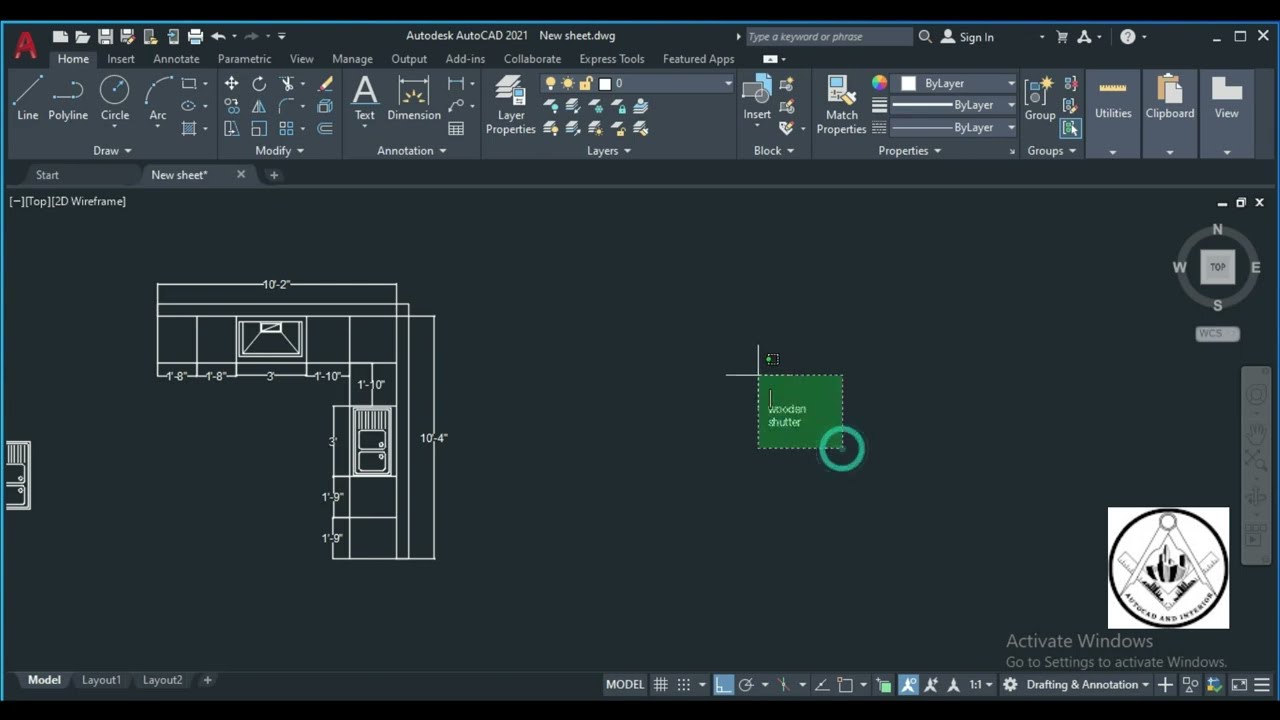Start the Dimension tool
1280x720 pixels.
414,98
